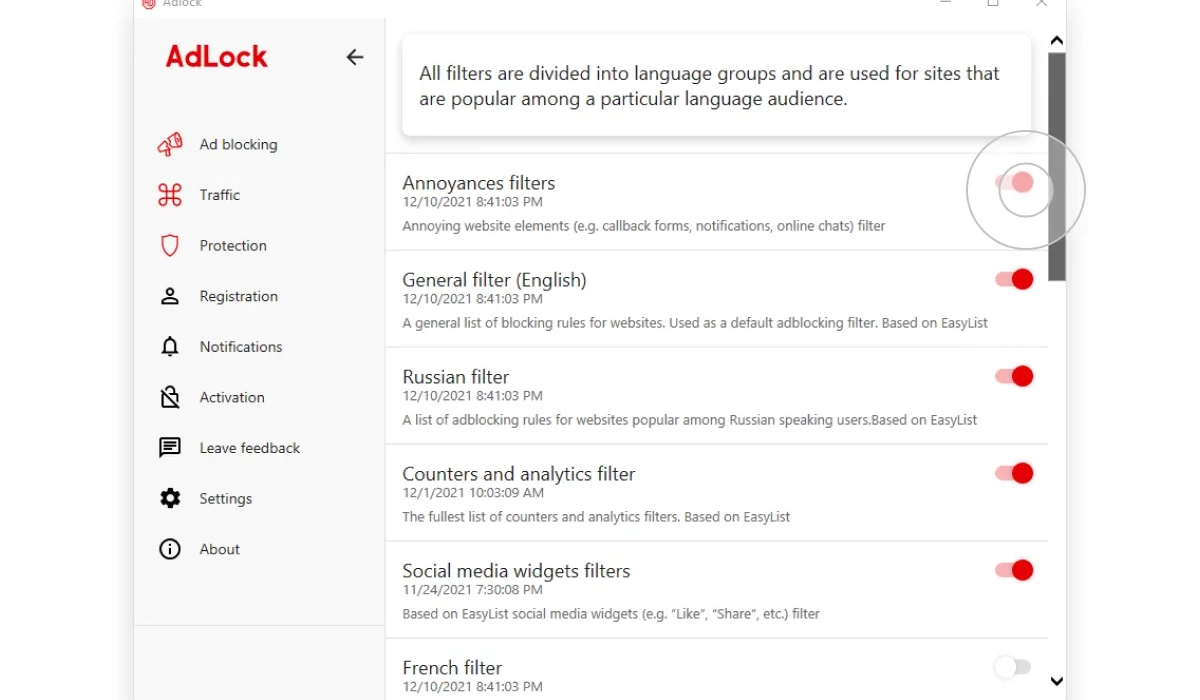Toggle the Annoyances filters switch
Image resolution: width=1200 pixels, height=700 pixels.
tap(1014, 182)
